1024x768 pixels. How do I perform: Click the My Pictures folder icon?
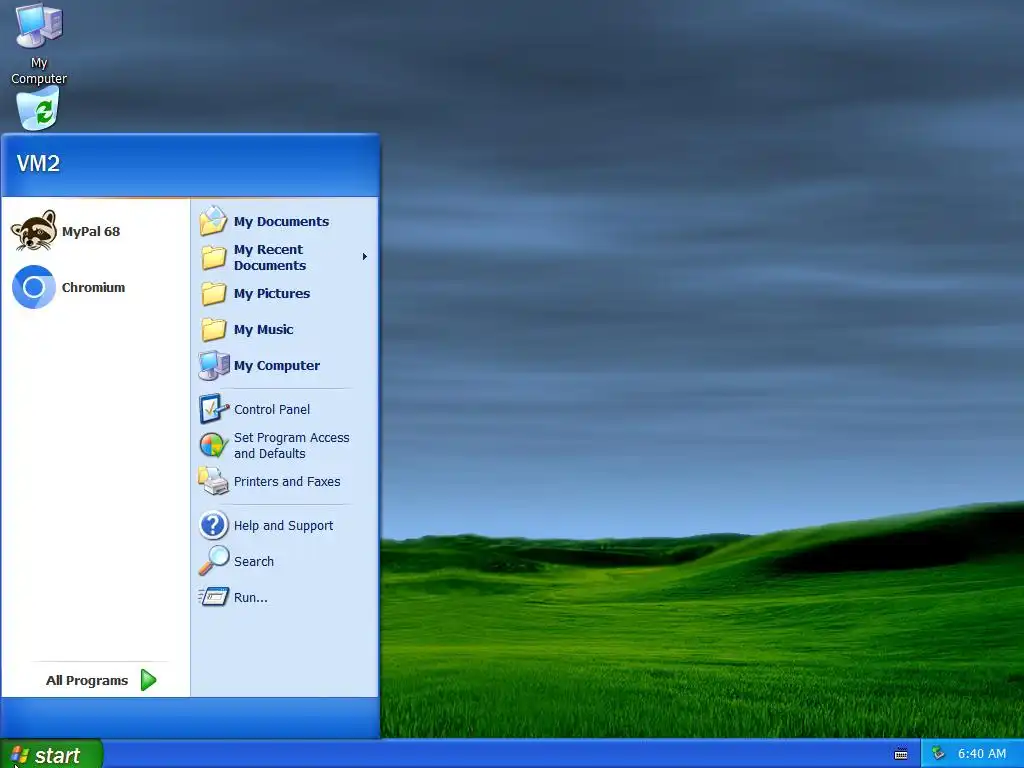click(213, 293)
